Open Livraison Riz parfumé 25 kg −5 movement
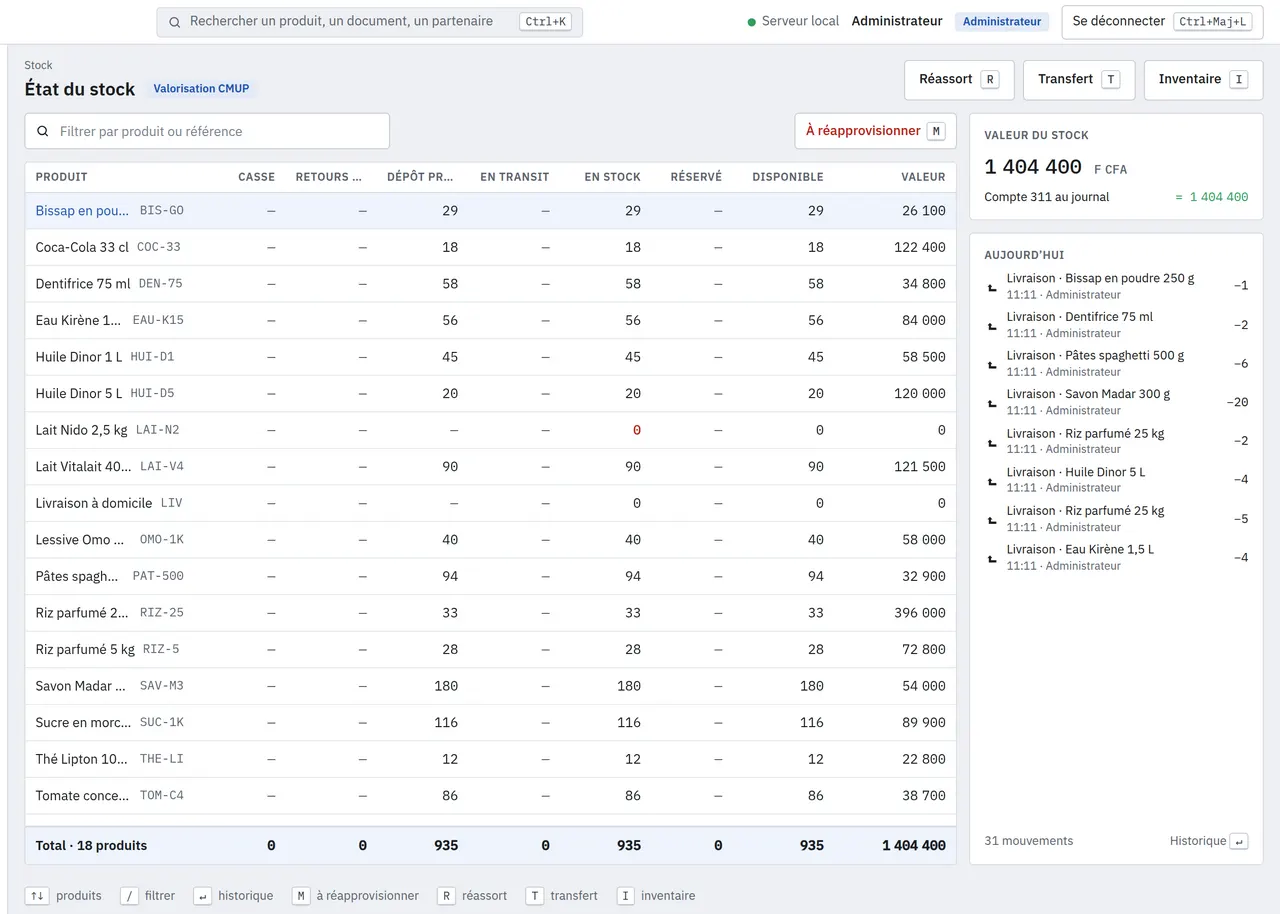The width and height of the screenshot is (1280, 914). point(1116,518)
